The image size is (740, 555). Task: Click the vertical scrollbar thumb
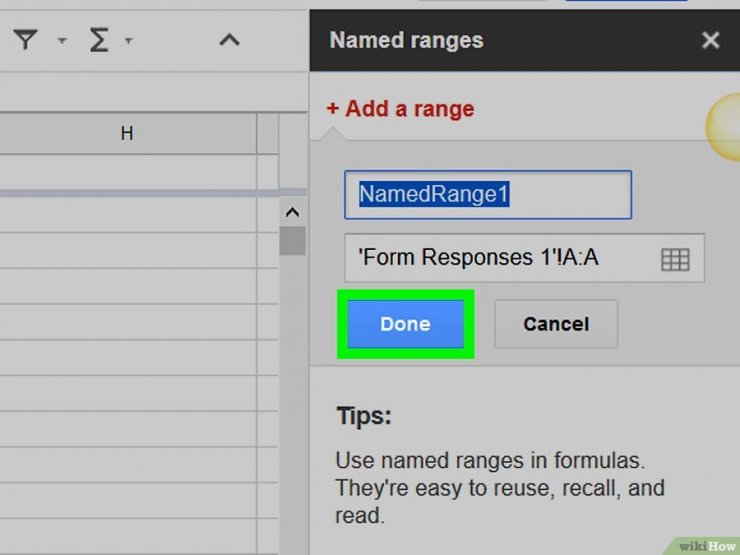point(293,241)
